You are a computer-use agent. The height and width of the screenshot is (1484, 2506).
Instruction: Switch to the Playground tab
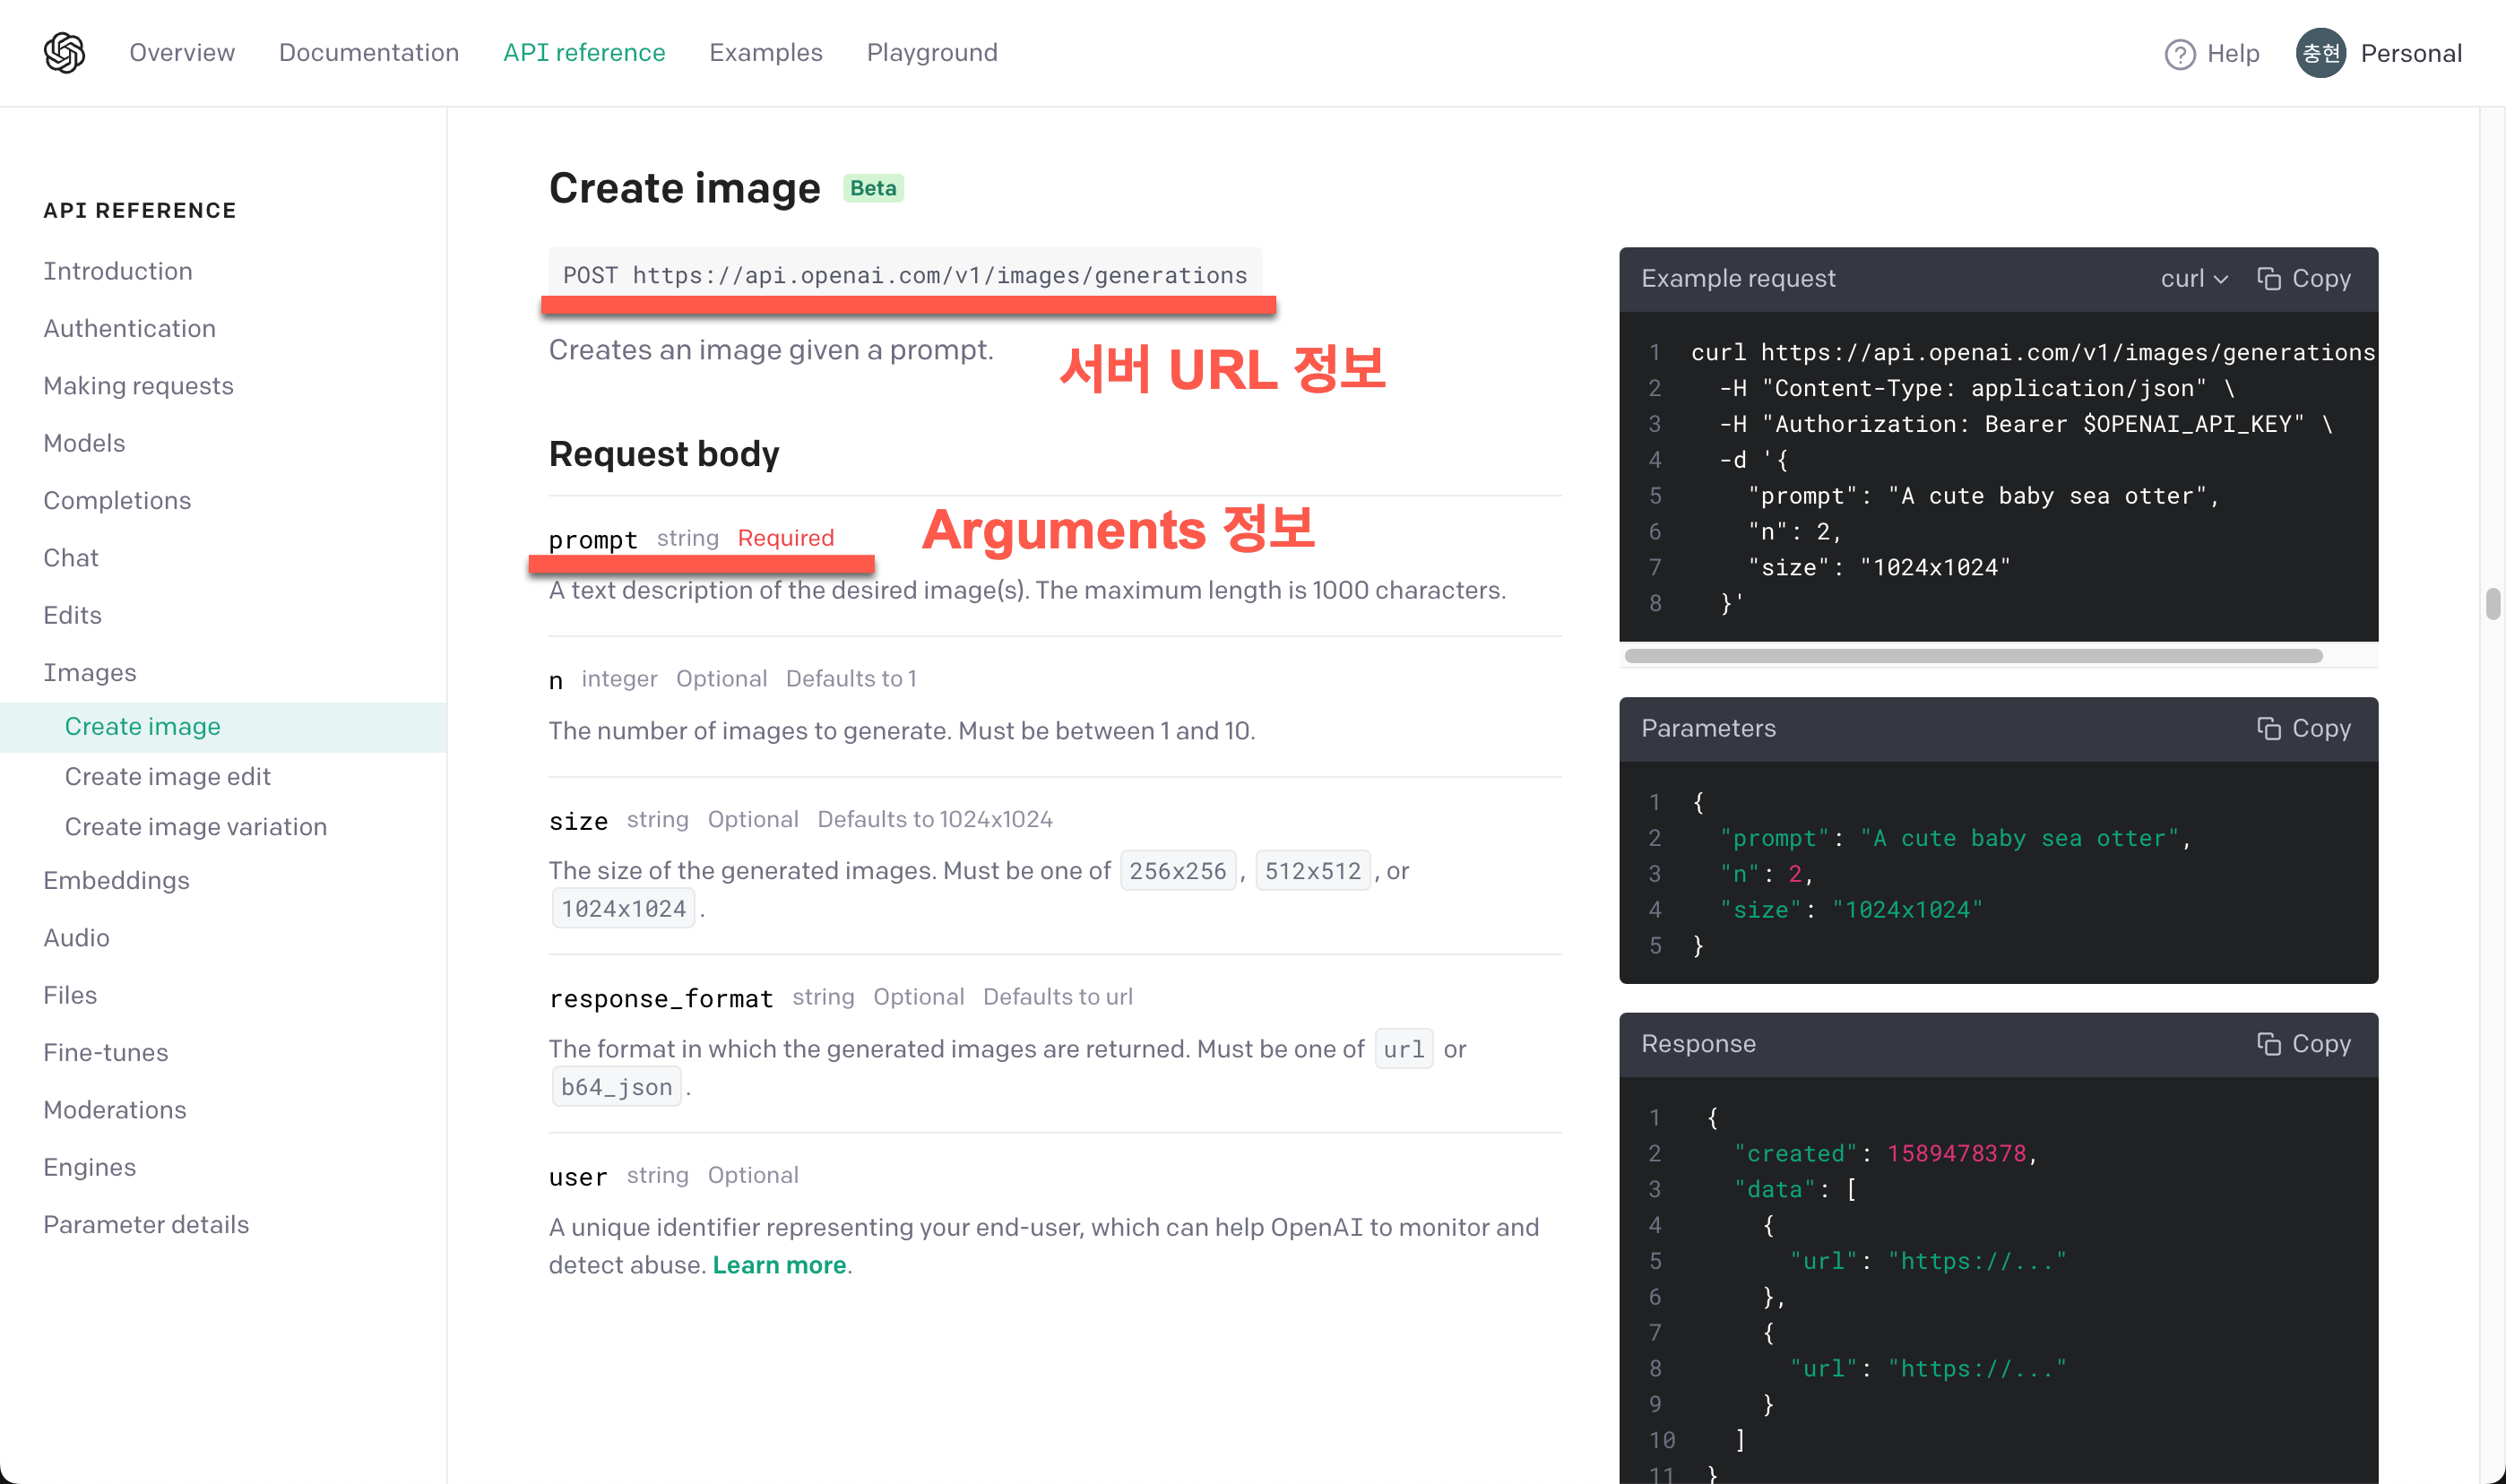coord(931,52)
